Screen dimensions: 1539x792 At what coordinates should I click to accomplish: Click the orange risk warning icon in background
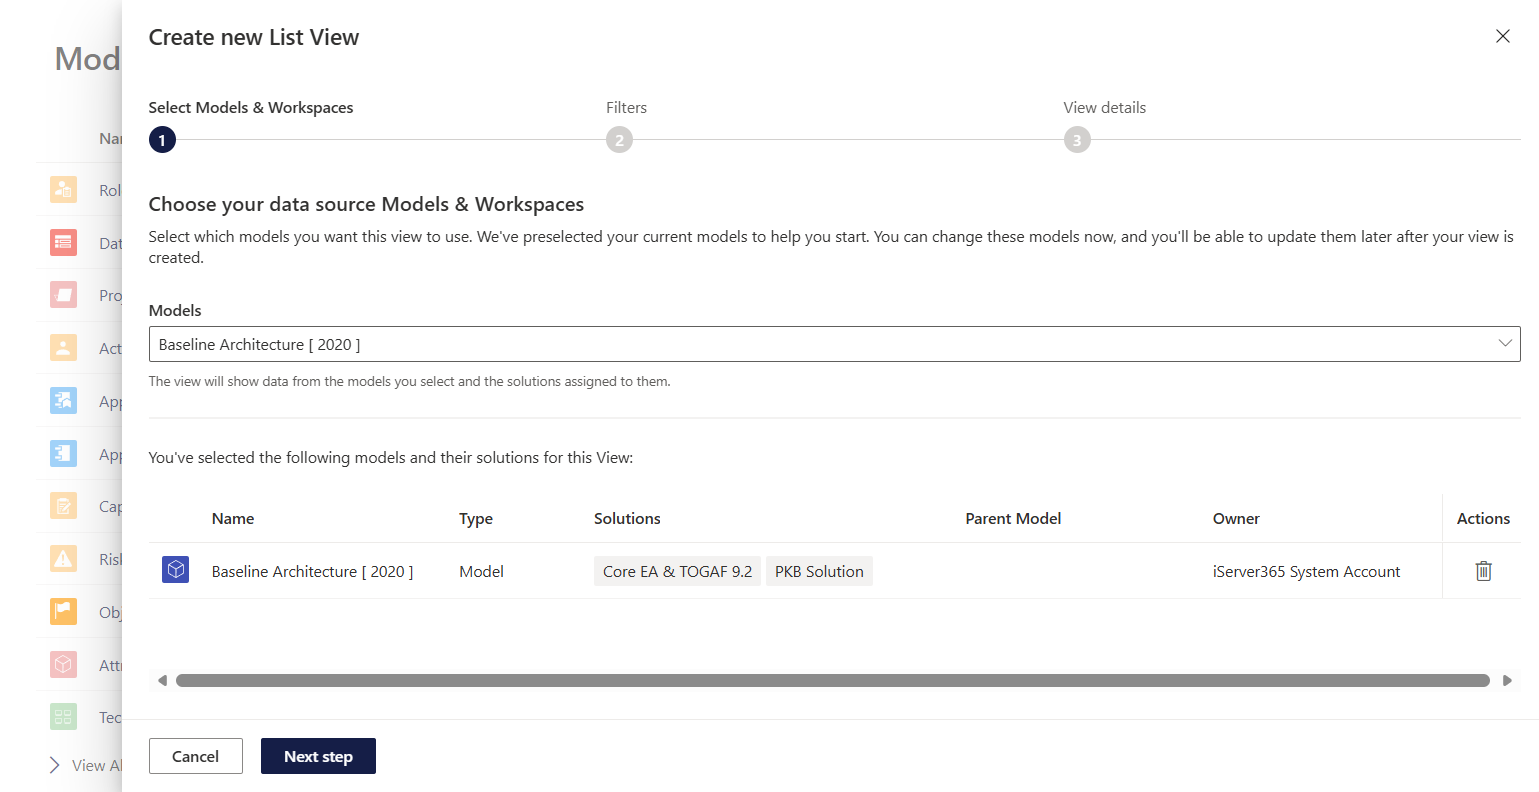[63, 558]
